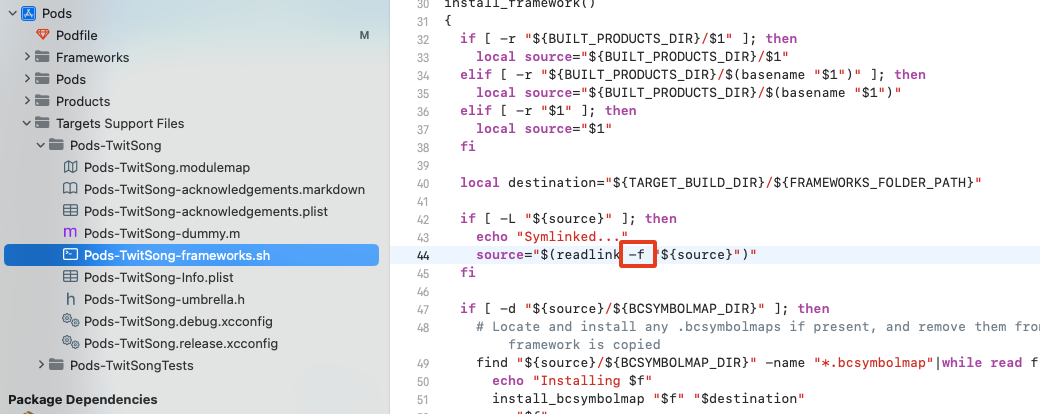1040x414 pixels.
Task: Click the echo "Installing $f" line
Action: [573, 380]
